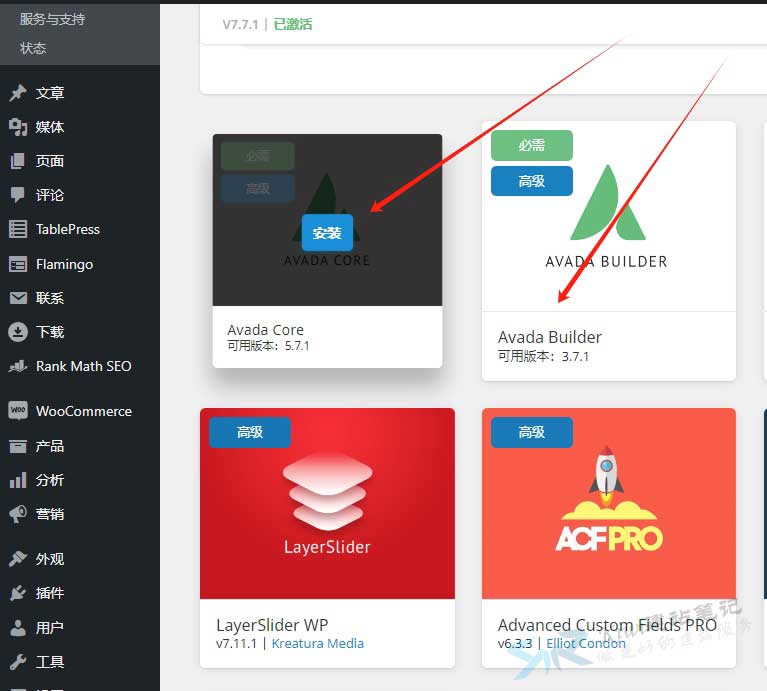Viewport: 767px width, 691px height.
Task: Click the bar chart icon next to 分析
Action: (18, 480)
